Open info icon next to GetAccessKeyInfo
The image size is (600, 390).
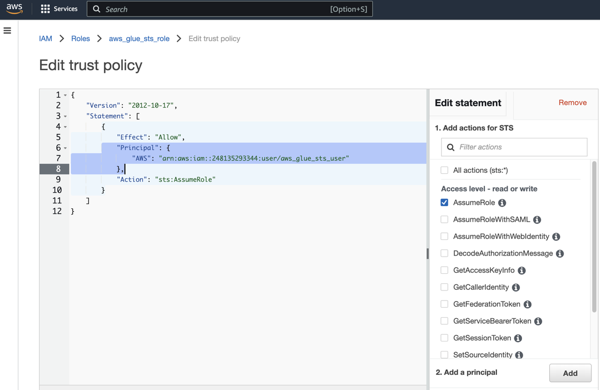[x=522, y=271]
